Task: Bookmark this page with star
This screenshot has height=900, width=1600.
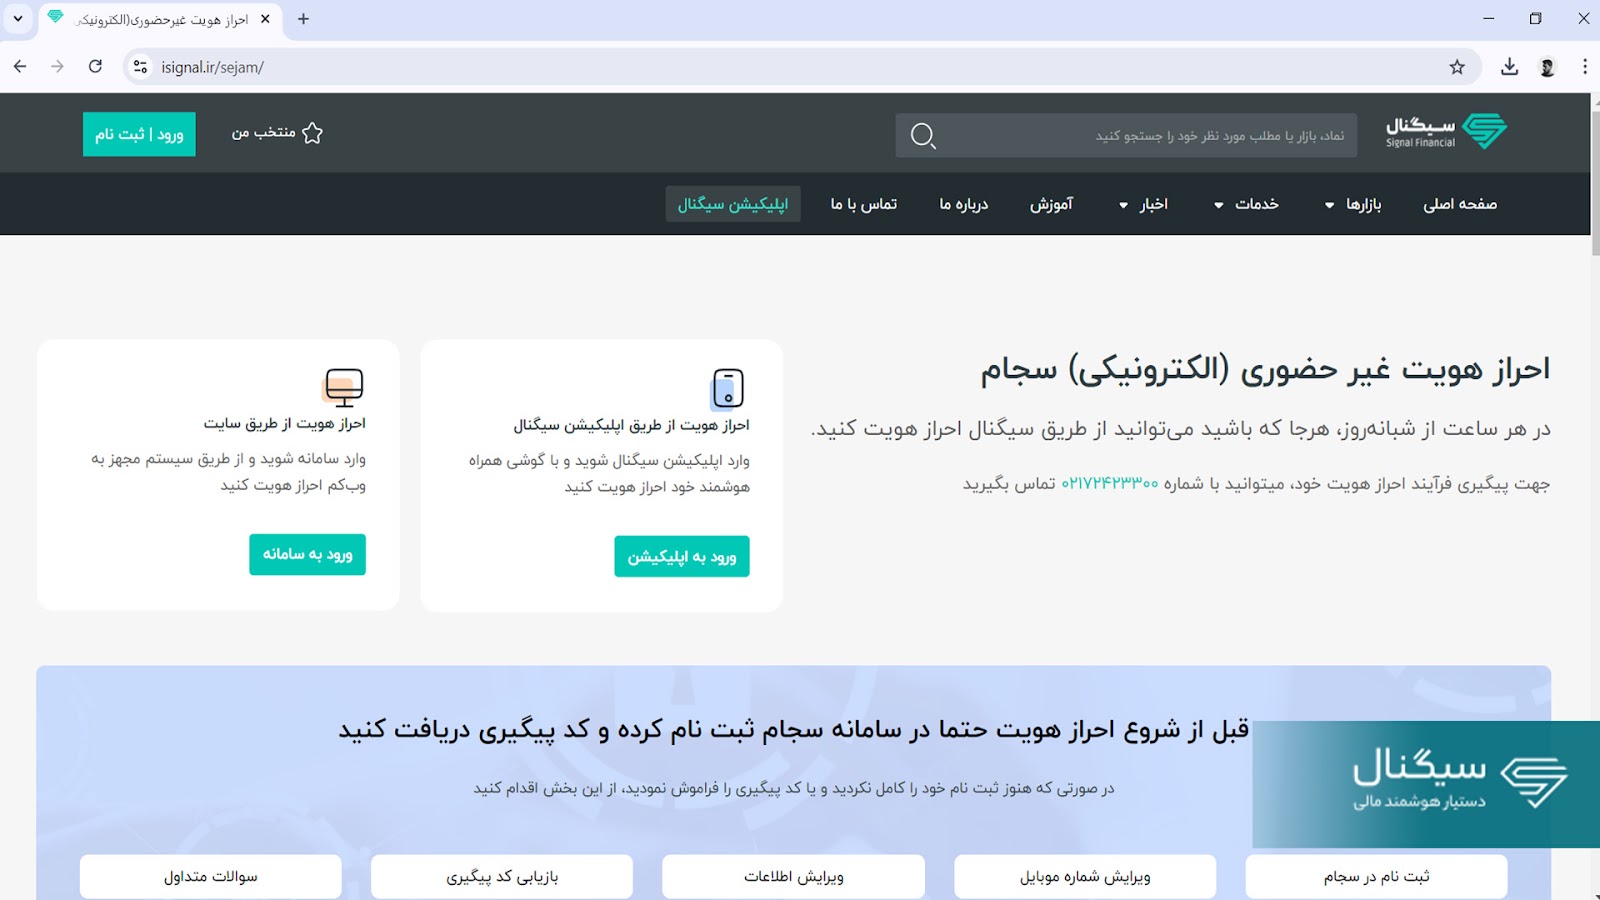Action: pyautogui.click(x=1457, y=67)
